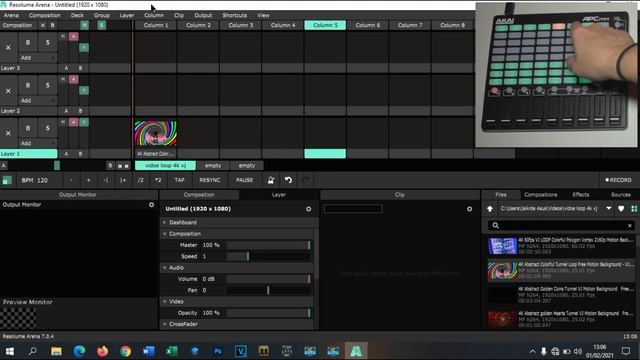This screenshot has height=360, width=640.
Task: Assign Layer 3 to crossfader A
Action: click(66, 68)
